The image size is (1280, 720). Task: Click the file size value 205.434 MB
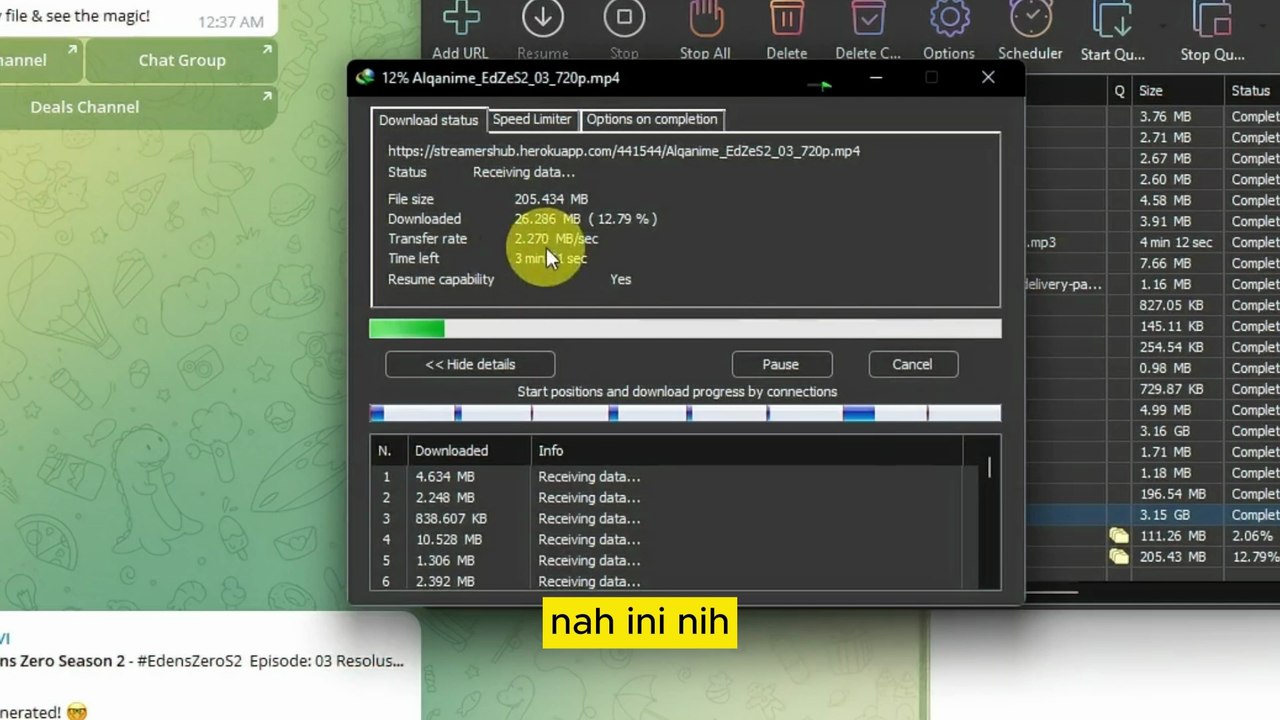click(x=551, y=199)
